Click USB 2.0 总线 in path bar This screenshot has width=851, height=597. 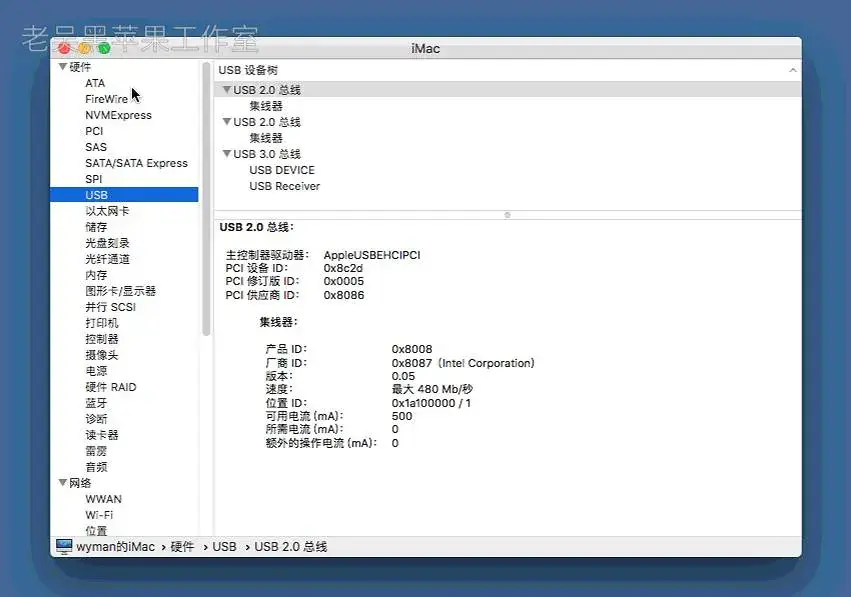(290, 547)
